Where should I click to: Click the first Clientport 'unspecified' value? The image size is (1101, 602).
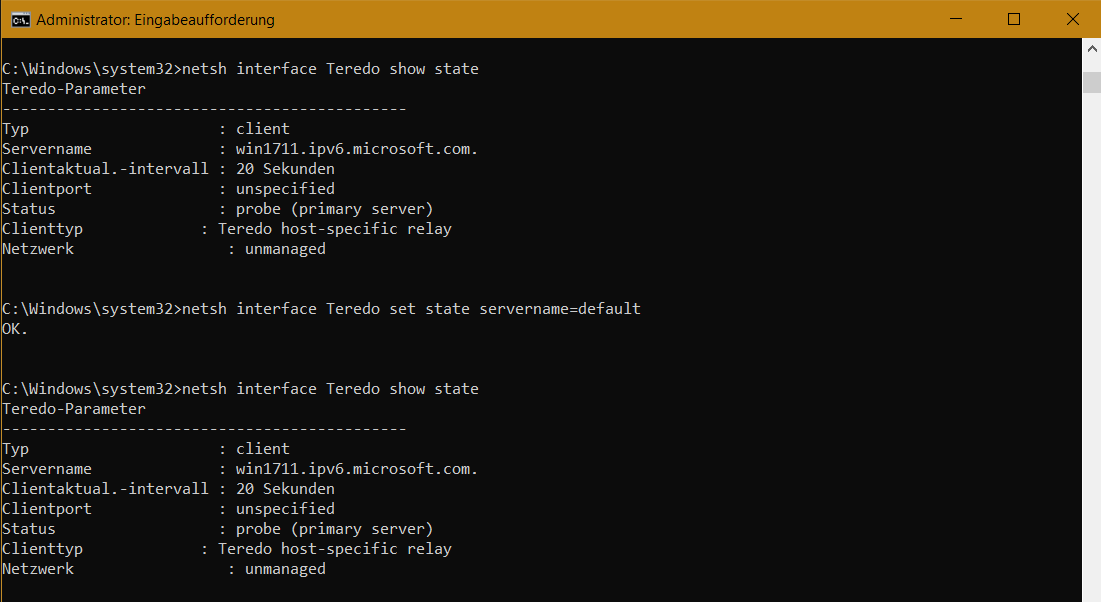(285, 189)
